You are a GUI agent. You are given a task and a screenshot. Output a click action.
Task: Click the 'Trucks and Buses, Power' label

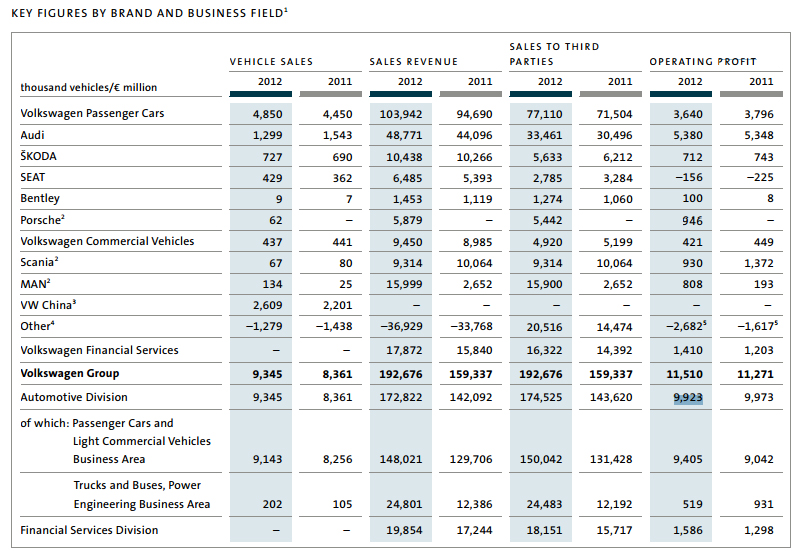point(137,485)
